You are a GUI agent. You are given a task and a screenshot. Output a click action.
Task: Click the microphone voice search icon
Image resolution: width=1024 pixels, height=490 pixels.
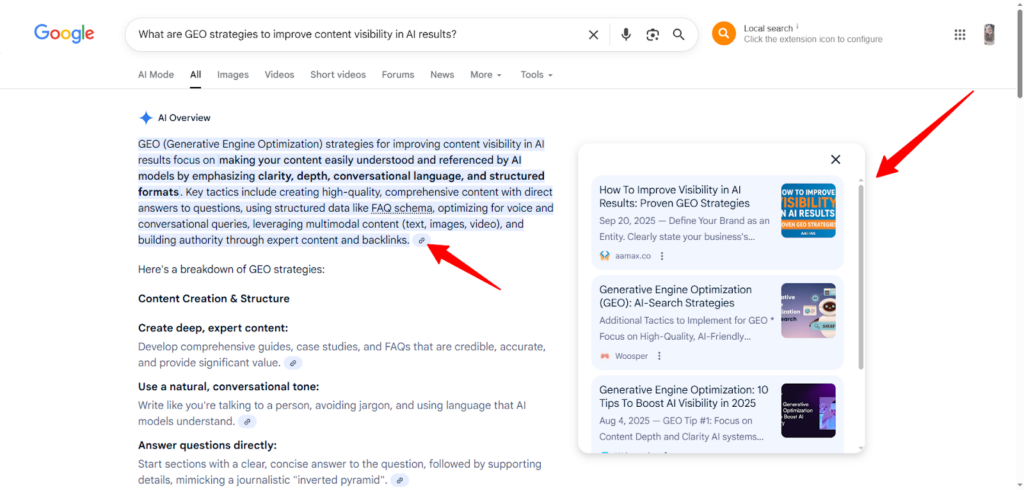pos(626,35)
